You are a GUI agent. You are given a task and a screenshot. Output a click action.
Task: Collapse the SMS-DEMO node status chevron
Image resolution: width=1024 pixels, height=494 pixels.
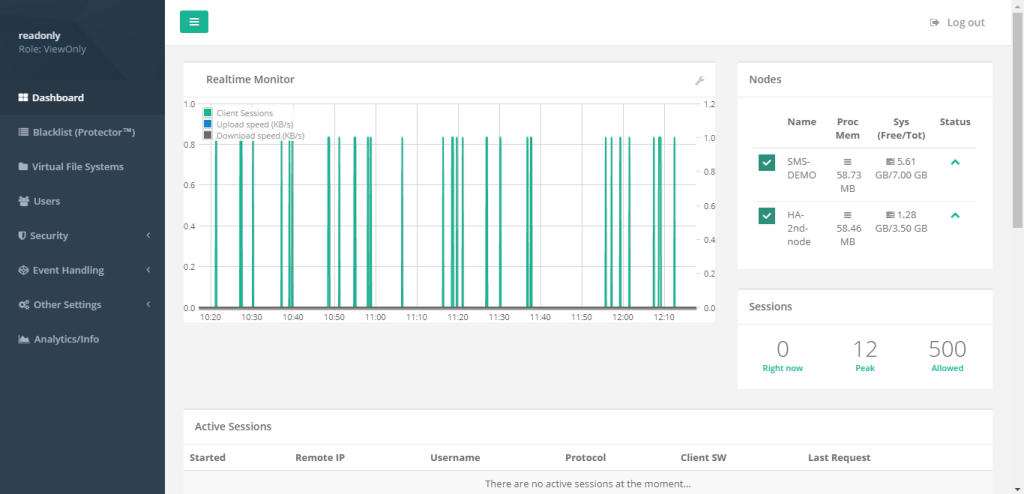tap(955, 162)
